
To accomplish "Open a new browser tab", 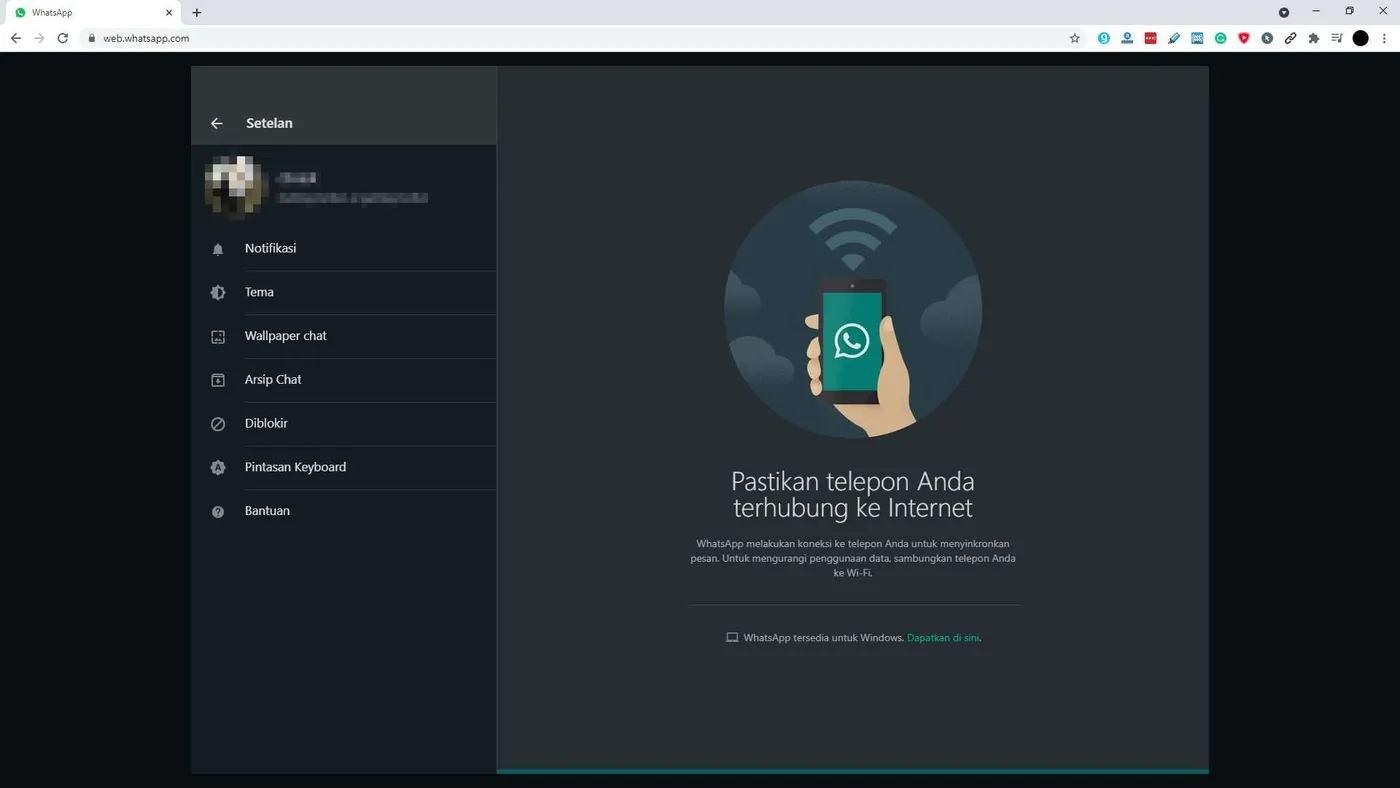I will pos(197,13).
